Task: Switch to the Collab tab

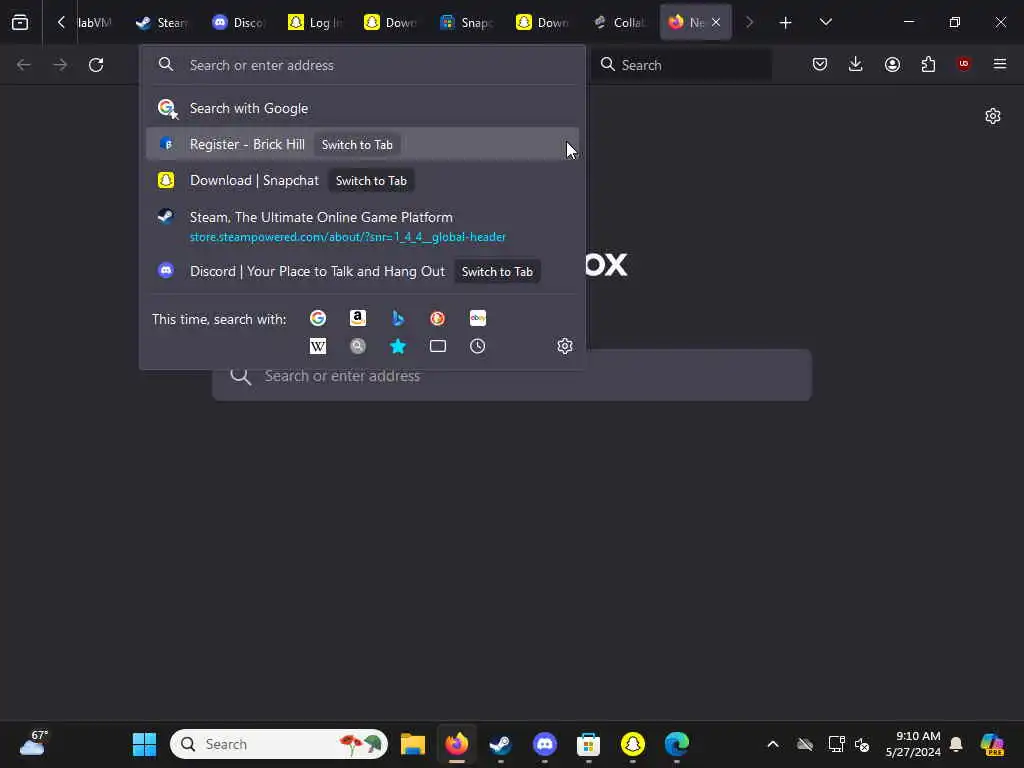Action: [619, 23]
